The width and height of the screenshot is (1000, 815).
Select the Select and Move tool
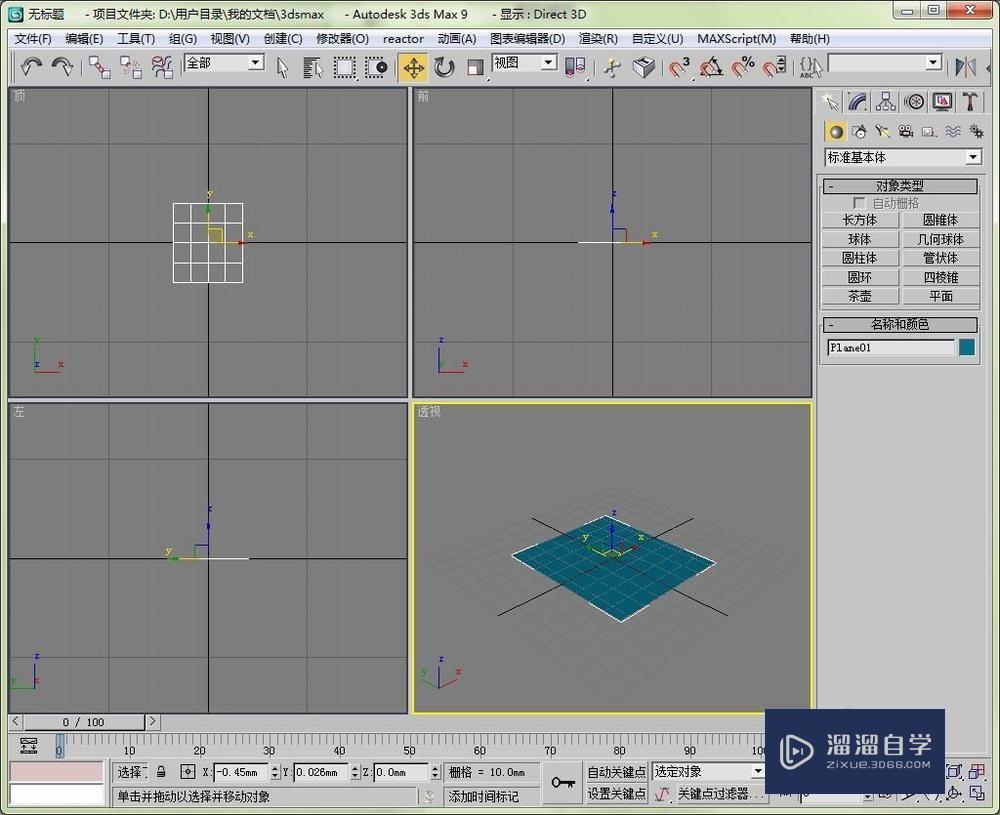point(412,67)
